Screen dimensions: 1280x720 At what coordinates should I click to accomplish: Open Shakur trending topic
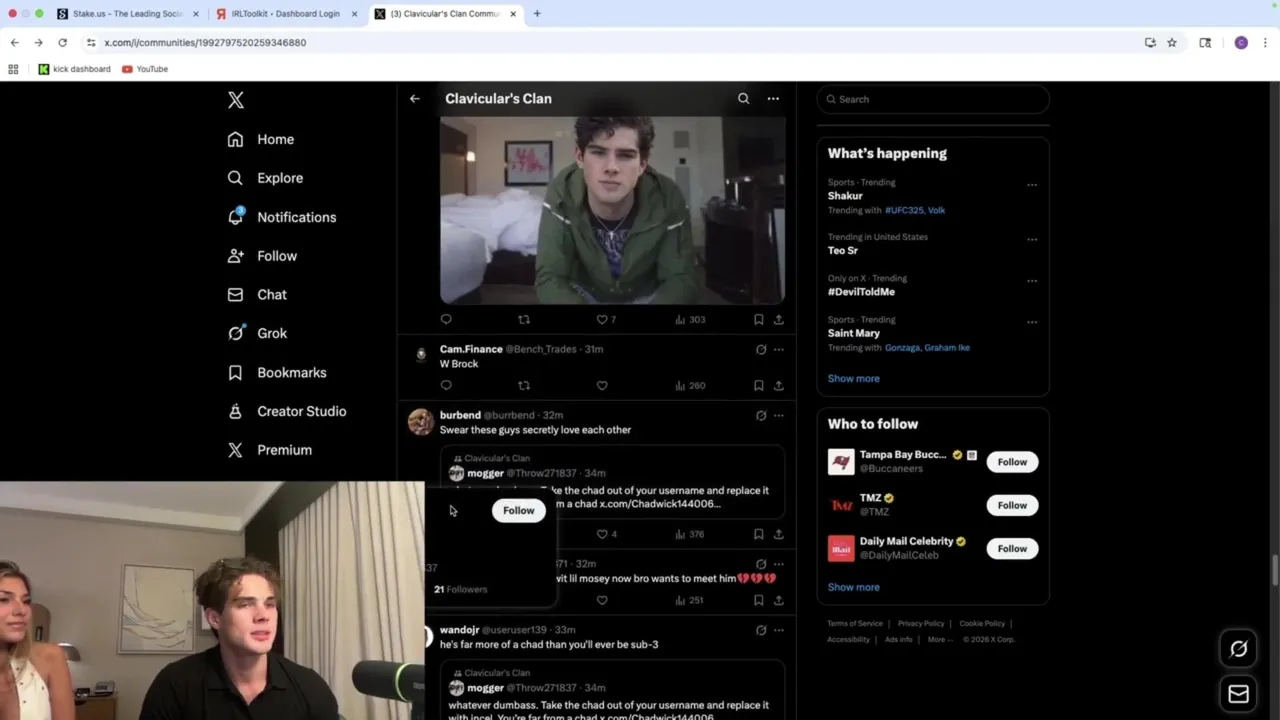click(x=845, y=196)
